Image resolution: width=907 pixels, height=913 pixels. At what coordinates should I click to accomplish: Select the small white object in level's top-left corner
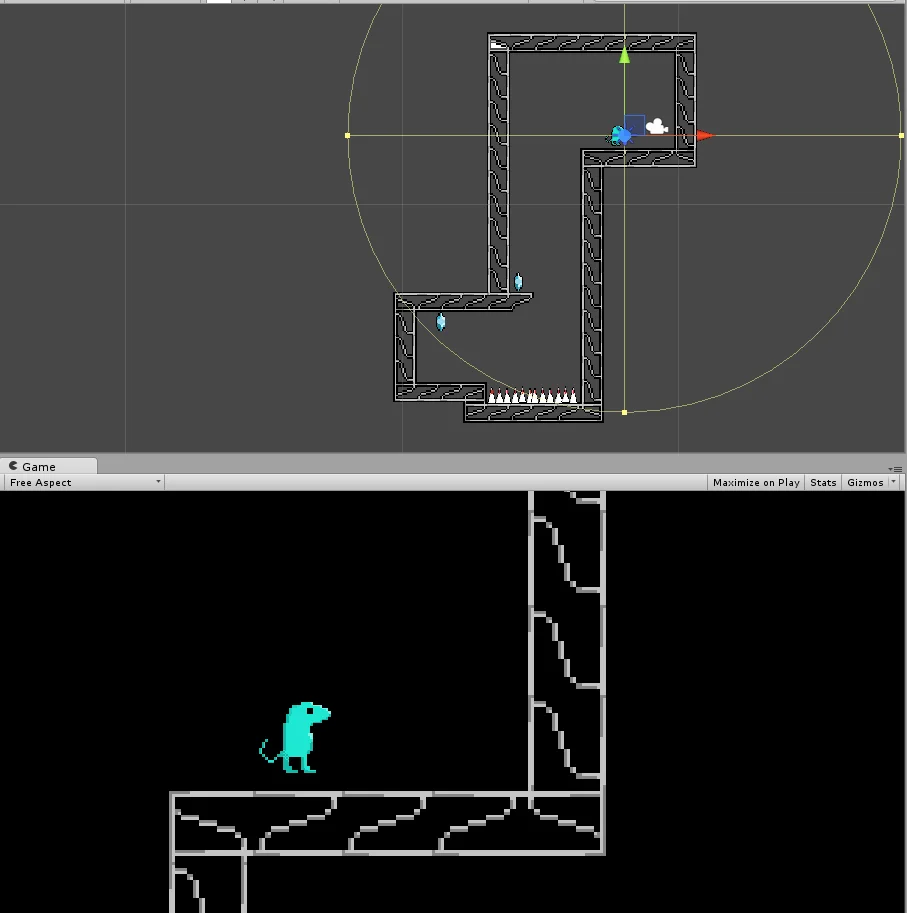click(x=496, y=45)
